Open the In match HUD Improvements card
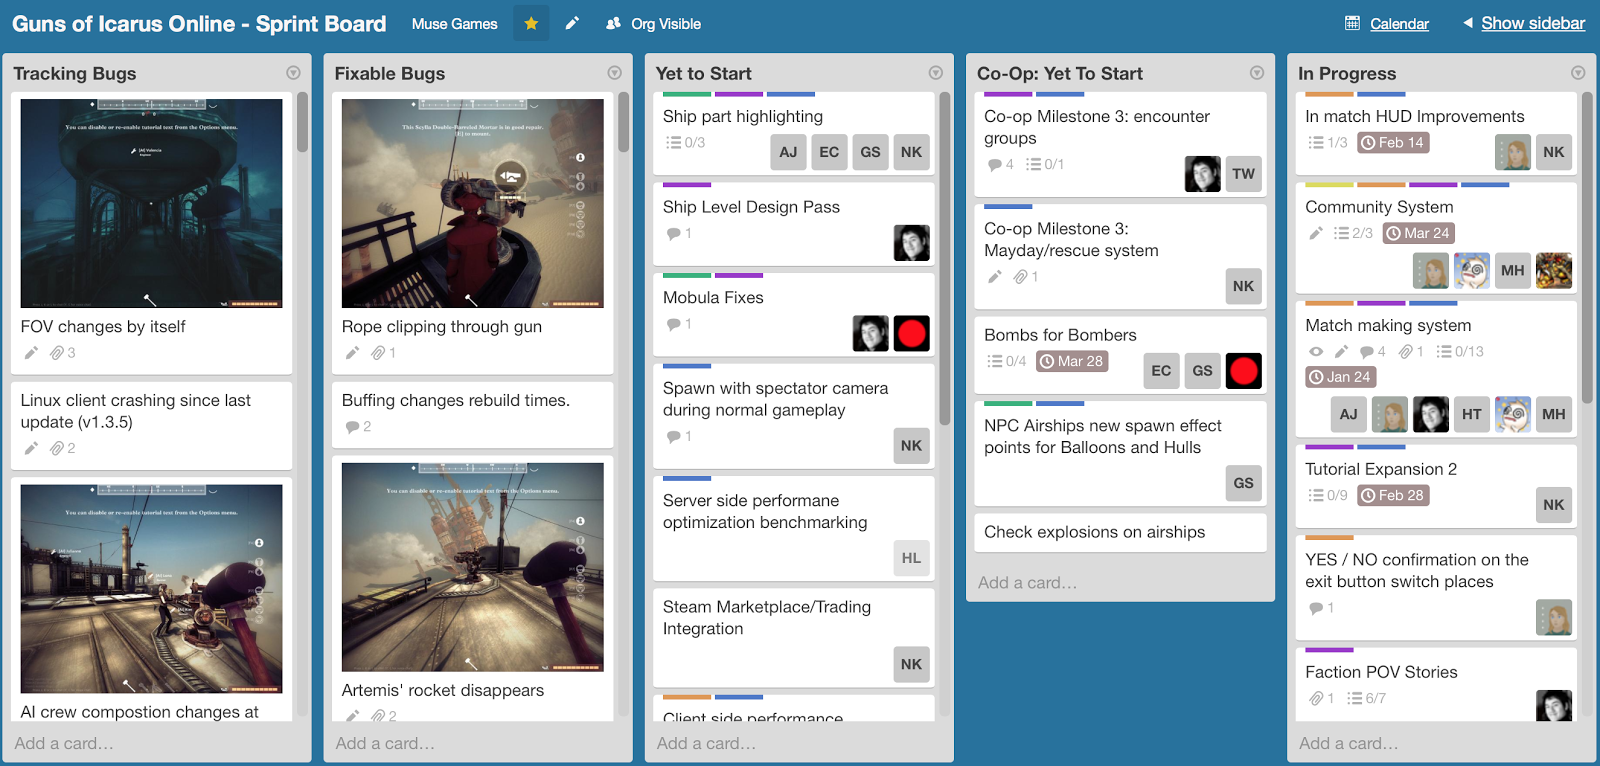 (x=1436, y=133)
